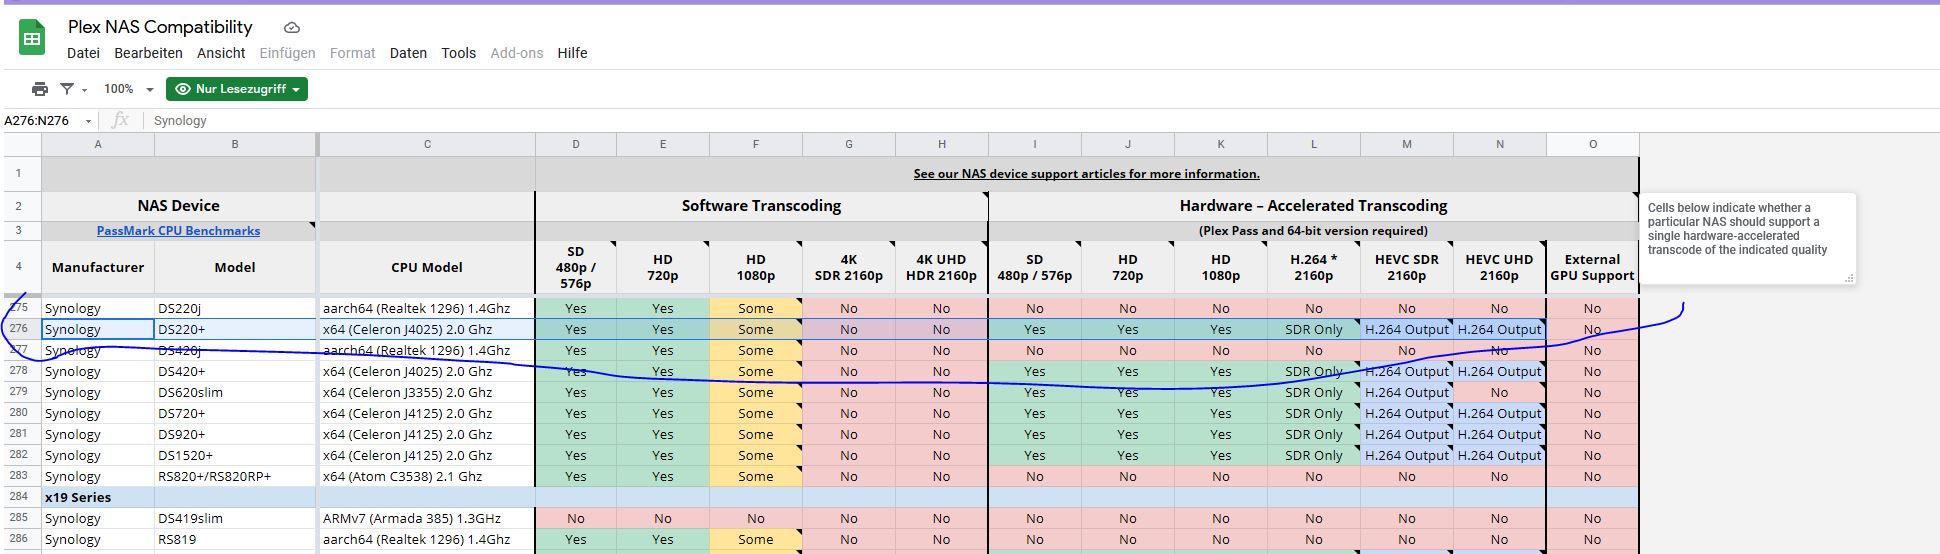Open the Tools menu
This screenshot has width=1940, height=554.
pos(459,53)
